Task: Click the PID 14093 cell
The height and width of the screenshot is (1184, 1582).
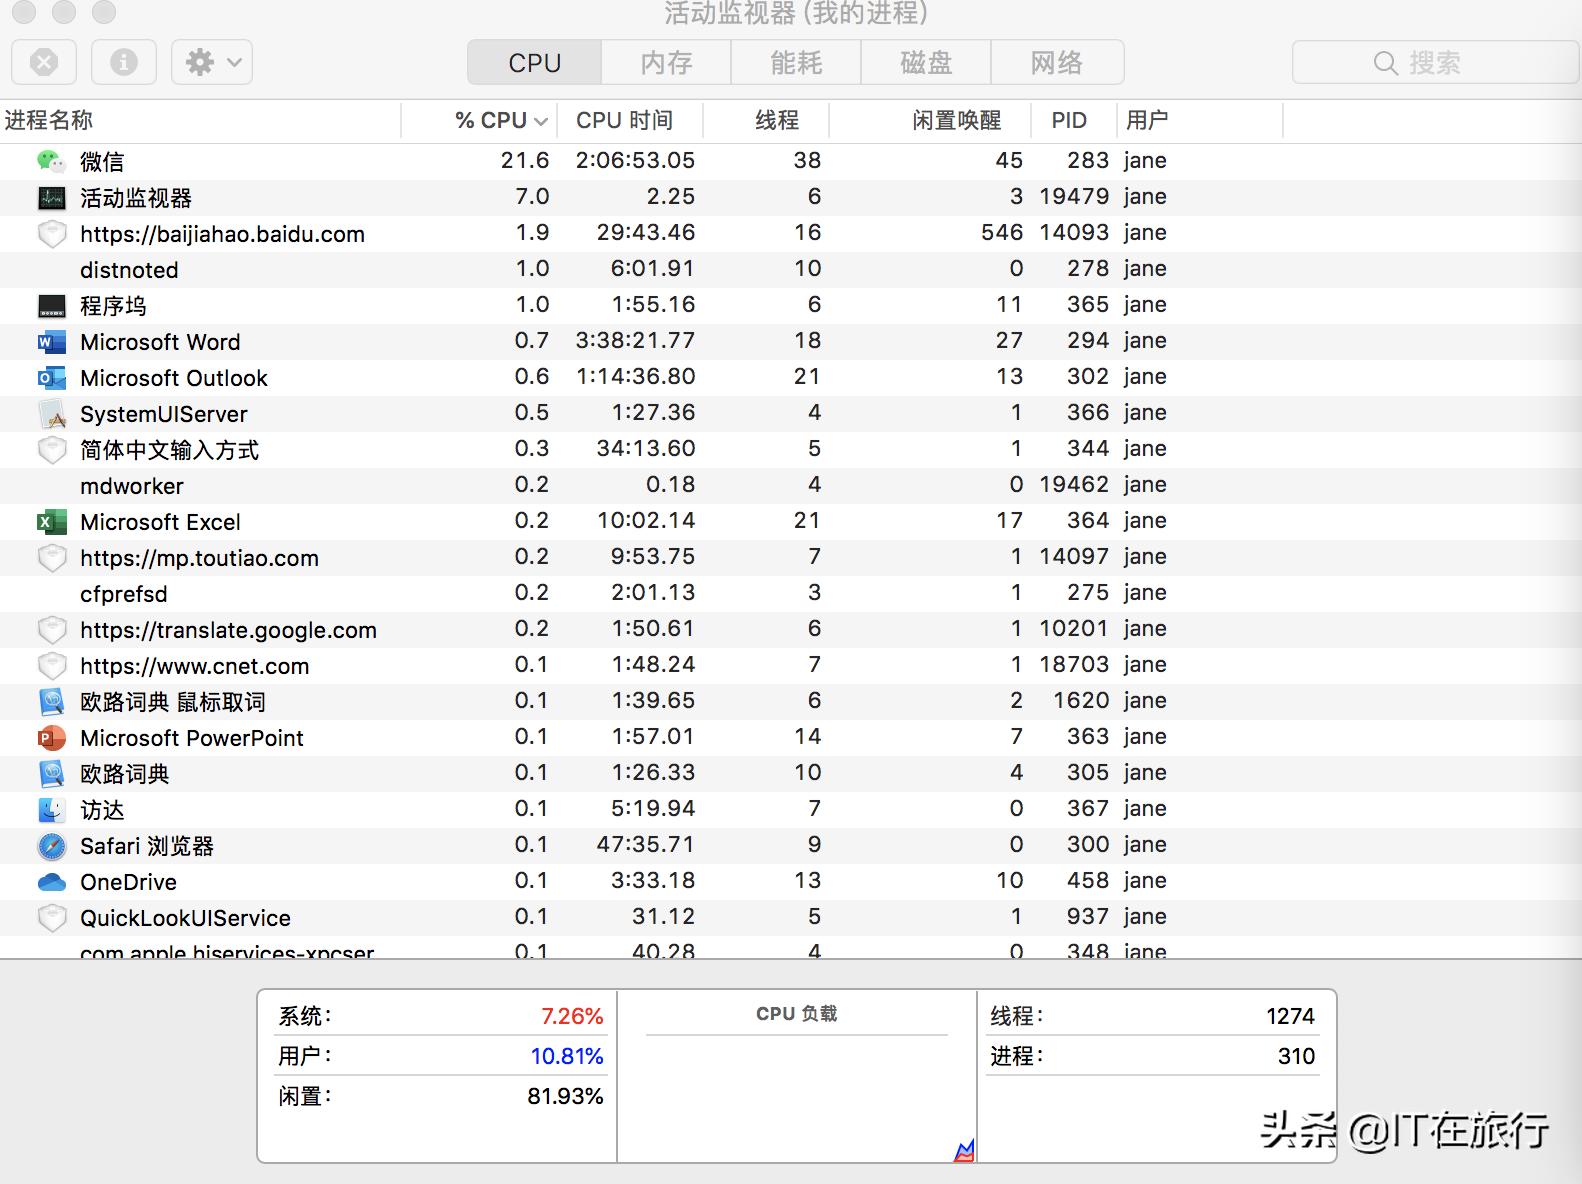Action: point(1074,232)
